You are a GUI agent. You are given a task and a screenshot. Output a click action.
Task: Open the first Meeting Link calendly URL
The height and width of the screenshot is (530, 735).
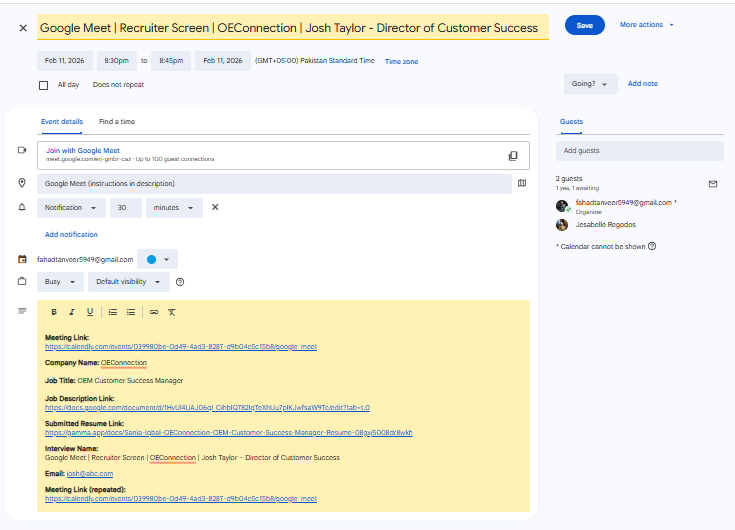click(181, 347)
